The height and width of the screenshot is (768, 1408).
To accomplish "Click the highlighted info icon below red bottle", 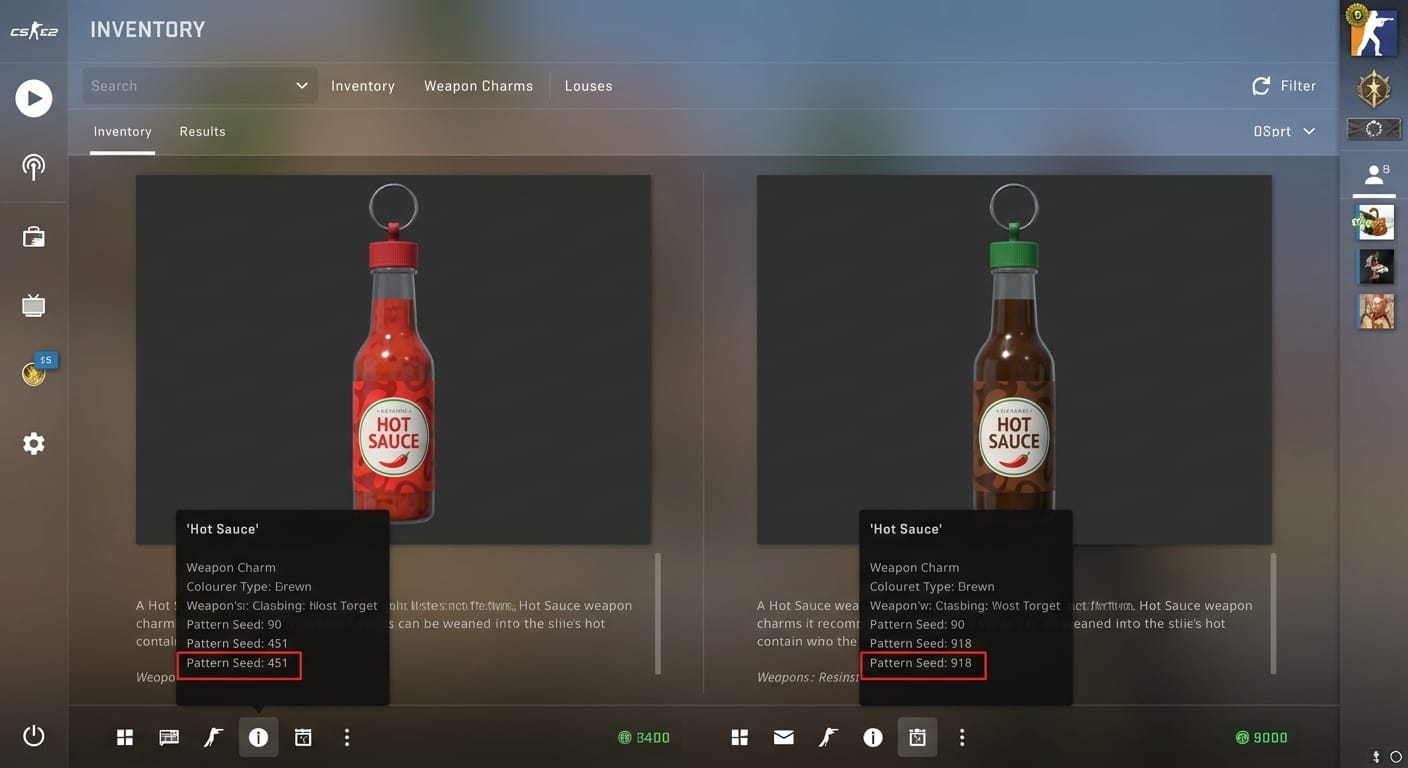I will click(x=258, y=738).
